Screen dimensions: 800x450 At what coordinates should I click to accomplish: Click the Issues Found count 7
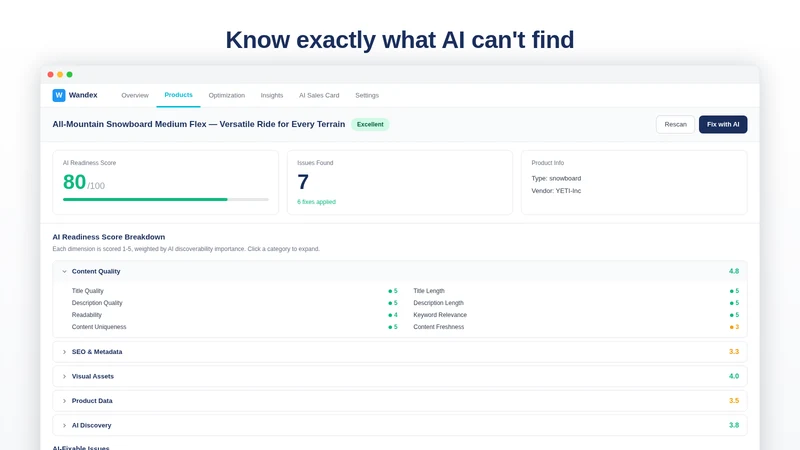303,182
